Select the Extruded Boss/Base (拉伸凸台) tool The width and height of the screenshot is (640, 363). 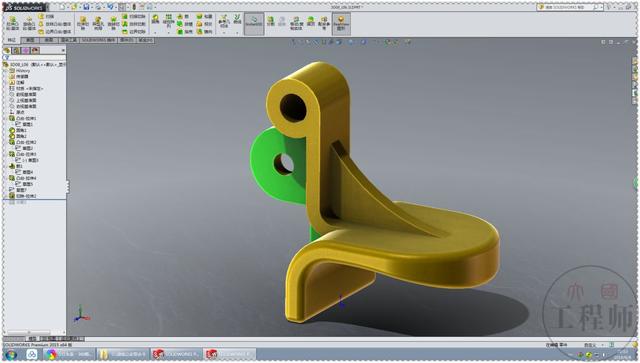12,24
